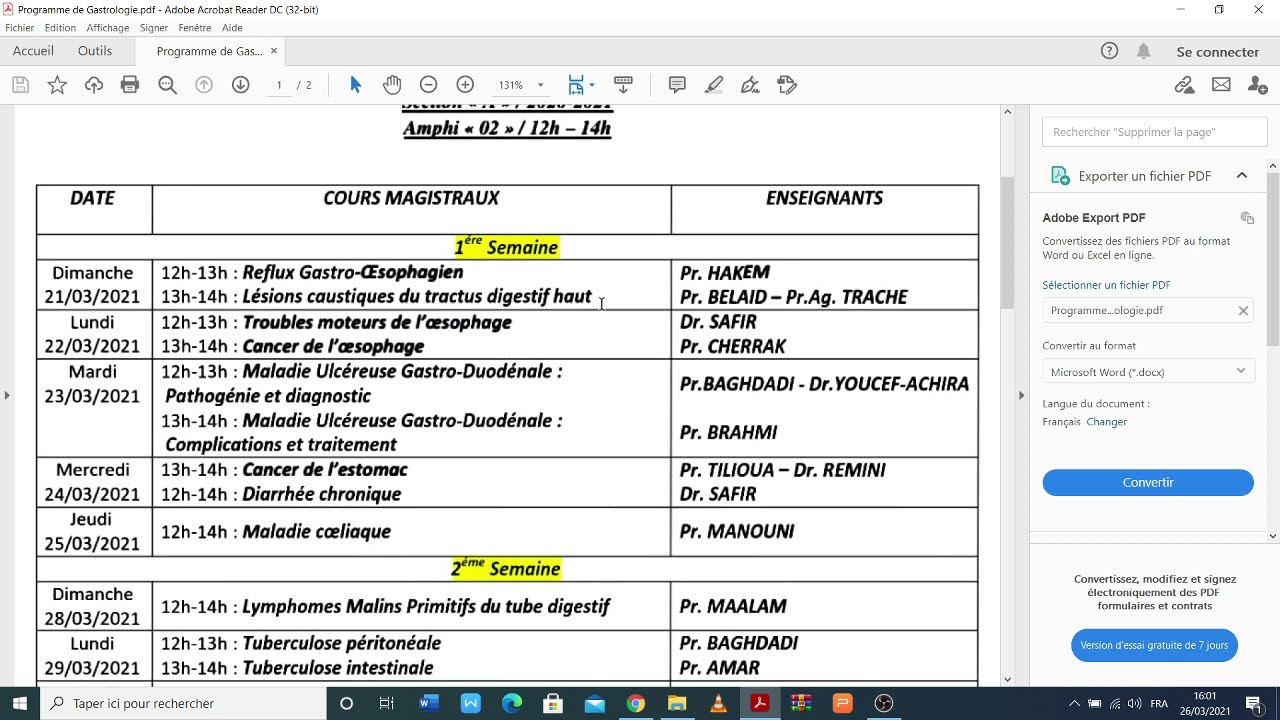This screenshot has width=1280, height=720.
Task: Click the taskbar search box
Action: click(183, 704)
